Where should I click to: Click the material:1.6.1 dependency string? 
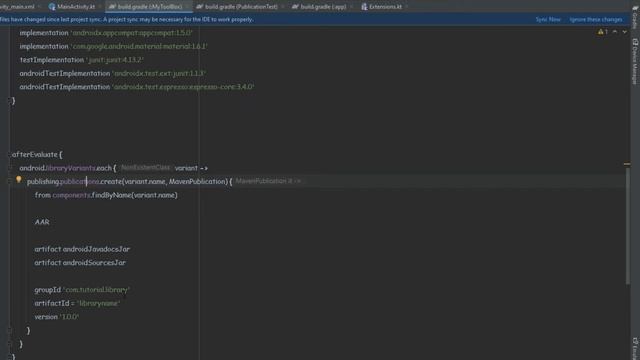pyautogui.click(x=139, y=47)
